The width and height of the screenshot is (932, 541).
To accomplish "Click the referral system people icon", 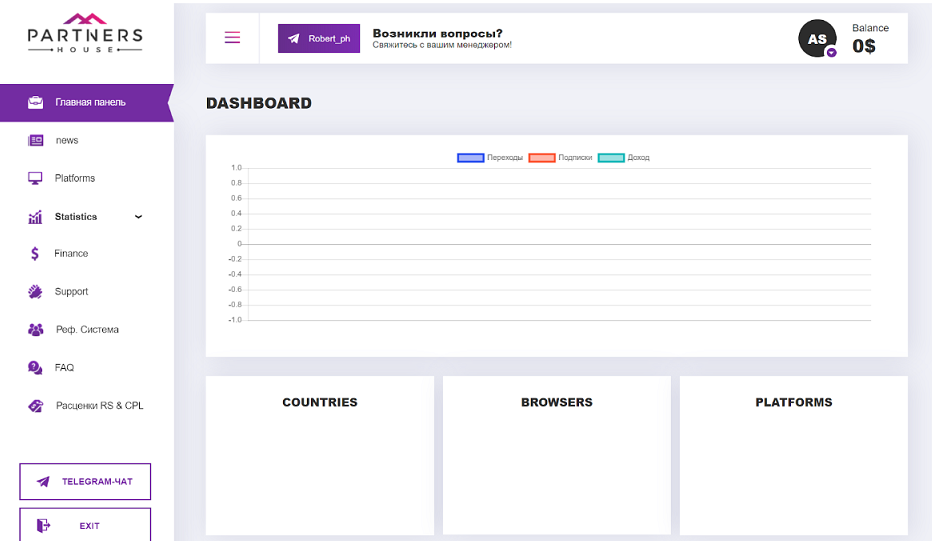I will coord(36,330).
